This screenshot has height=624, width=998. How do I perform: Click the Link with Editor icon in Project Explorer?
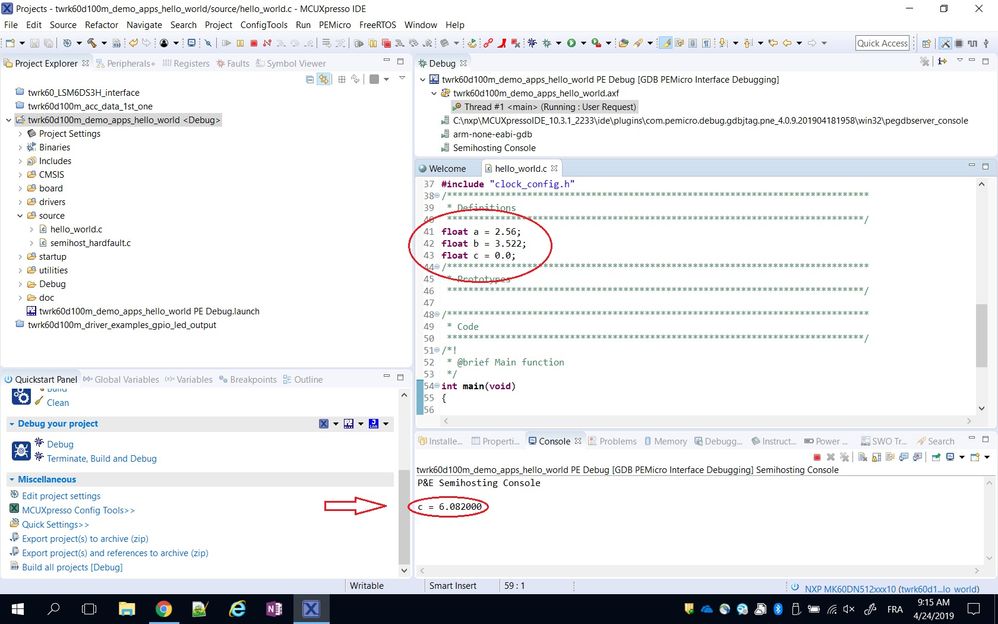[324, 79]
